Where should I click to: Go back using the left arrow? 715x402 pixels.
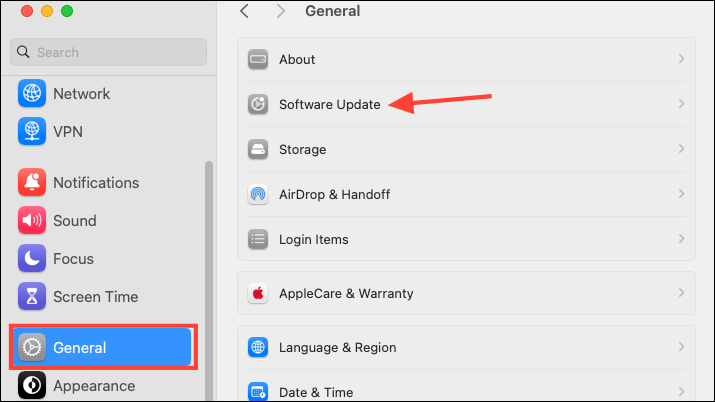click(244, 11)
